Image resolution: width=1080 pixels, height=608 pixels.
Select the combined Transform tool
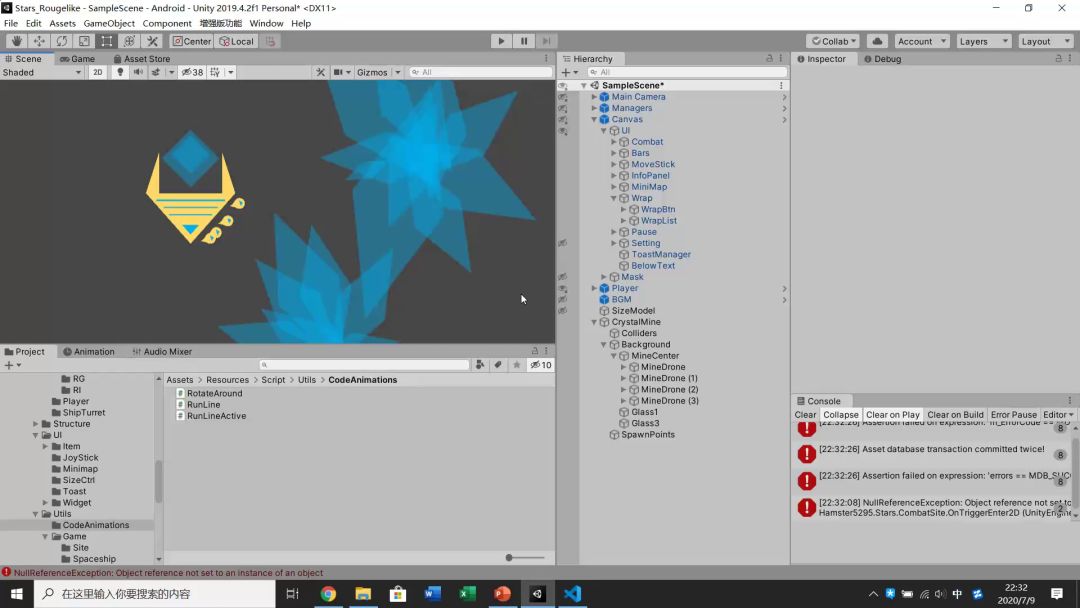coord(129,41)
